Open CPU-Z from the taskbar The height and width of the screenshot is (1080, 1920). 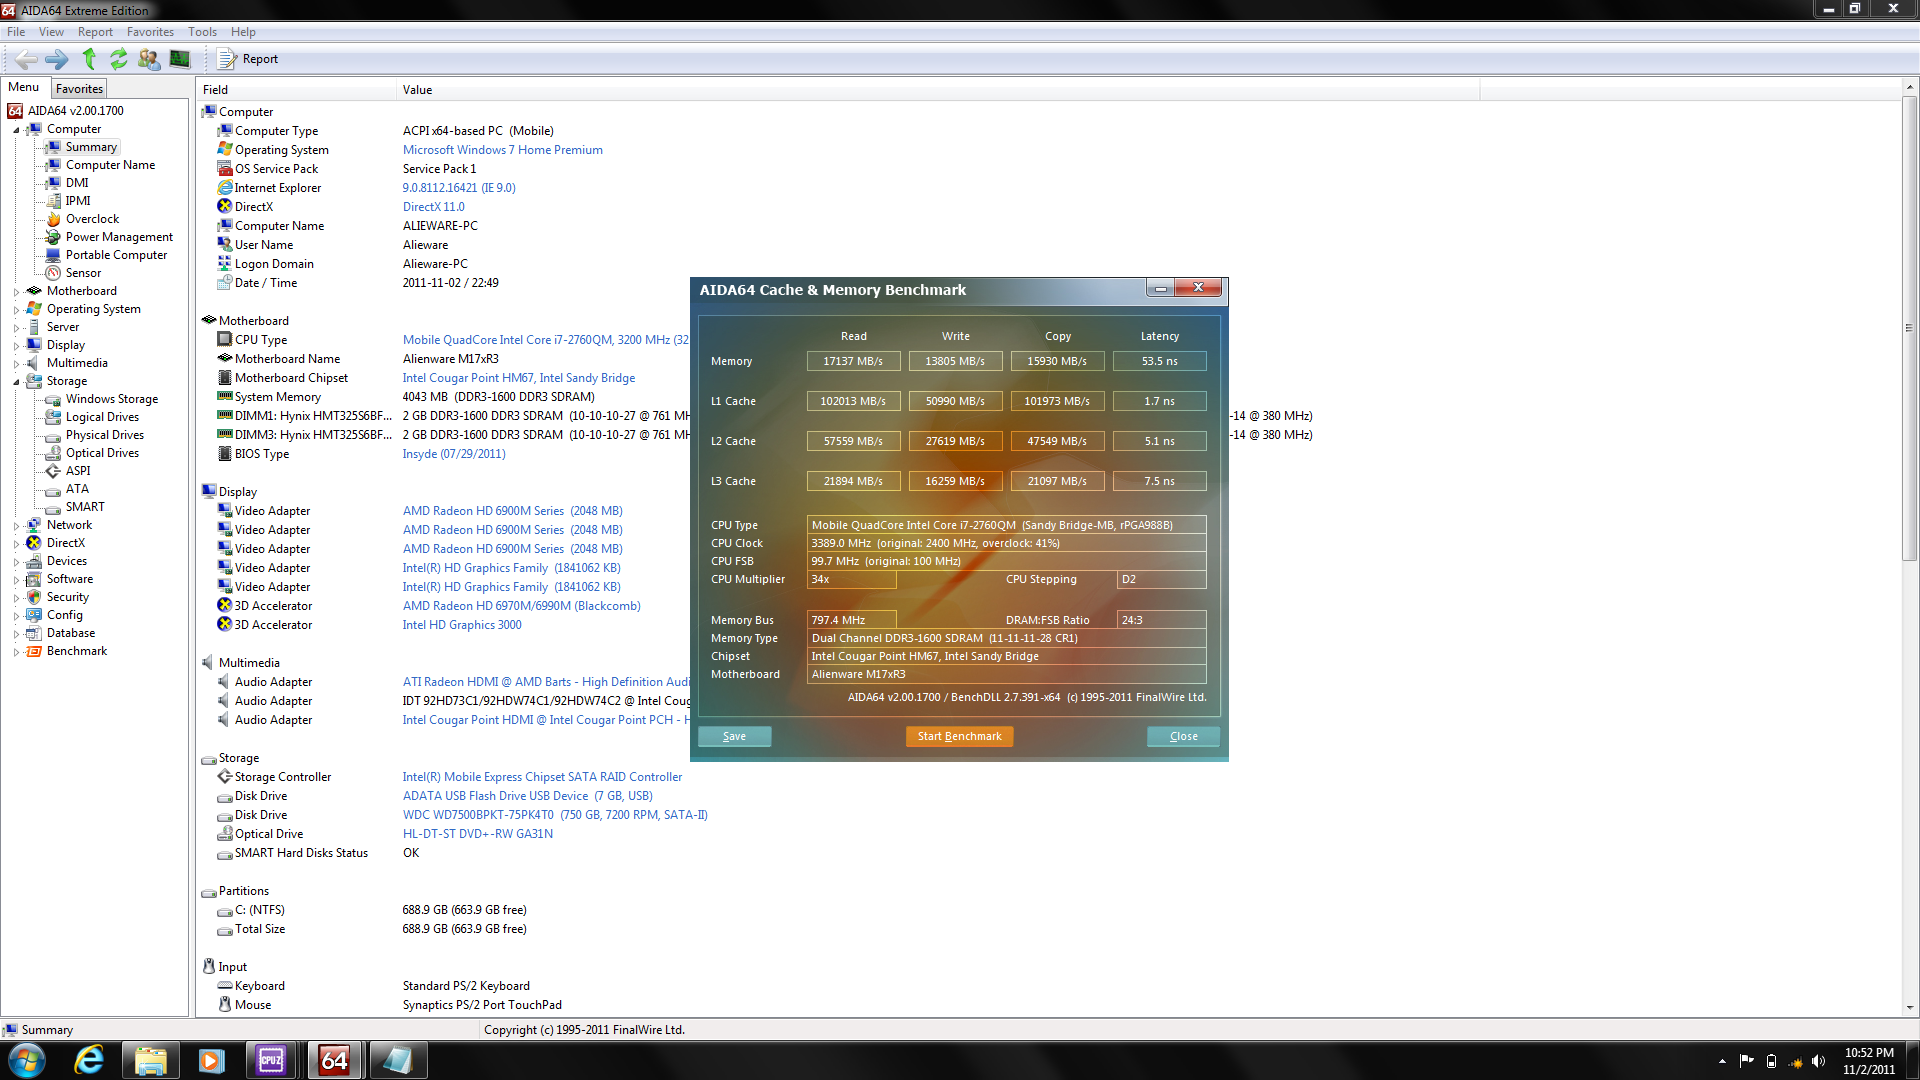pos(271,1060)
